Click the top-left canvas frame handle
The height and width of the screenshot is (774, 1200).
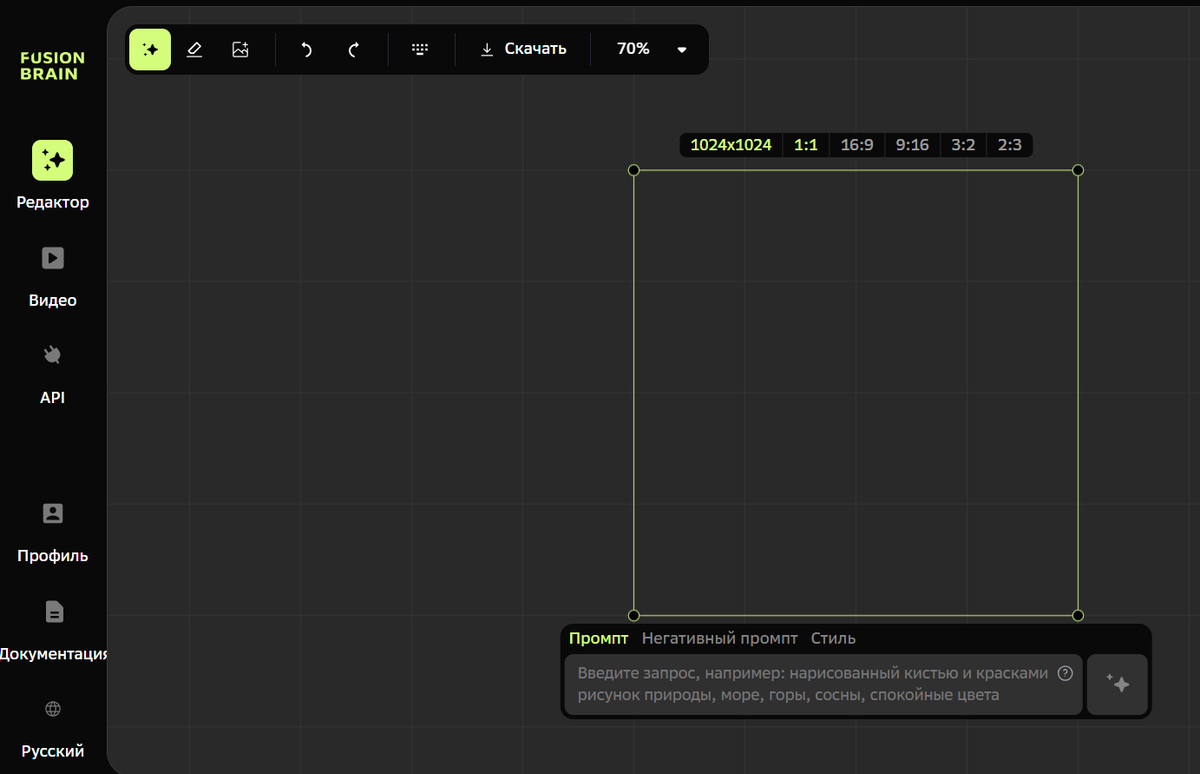coord(633,170)
